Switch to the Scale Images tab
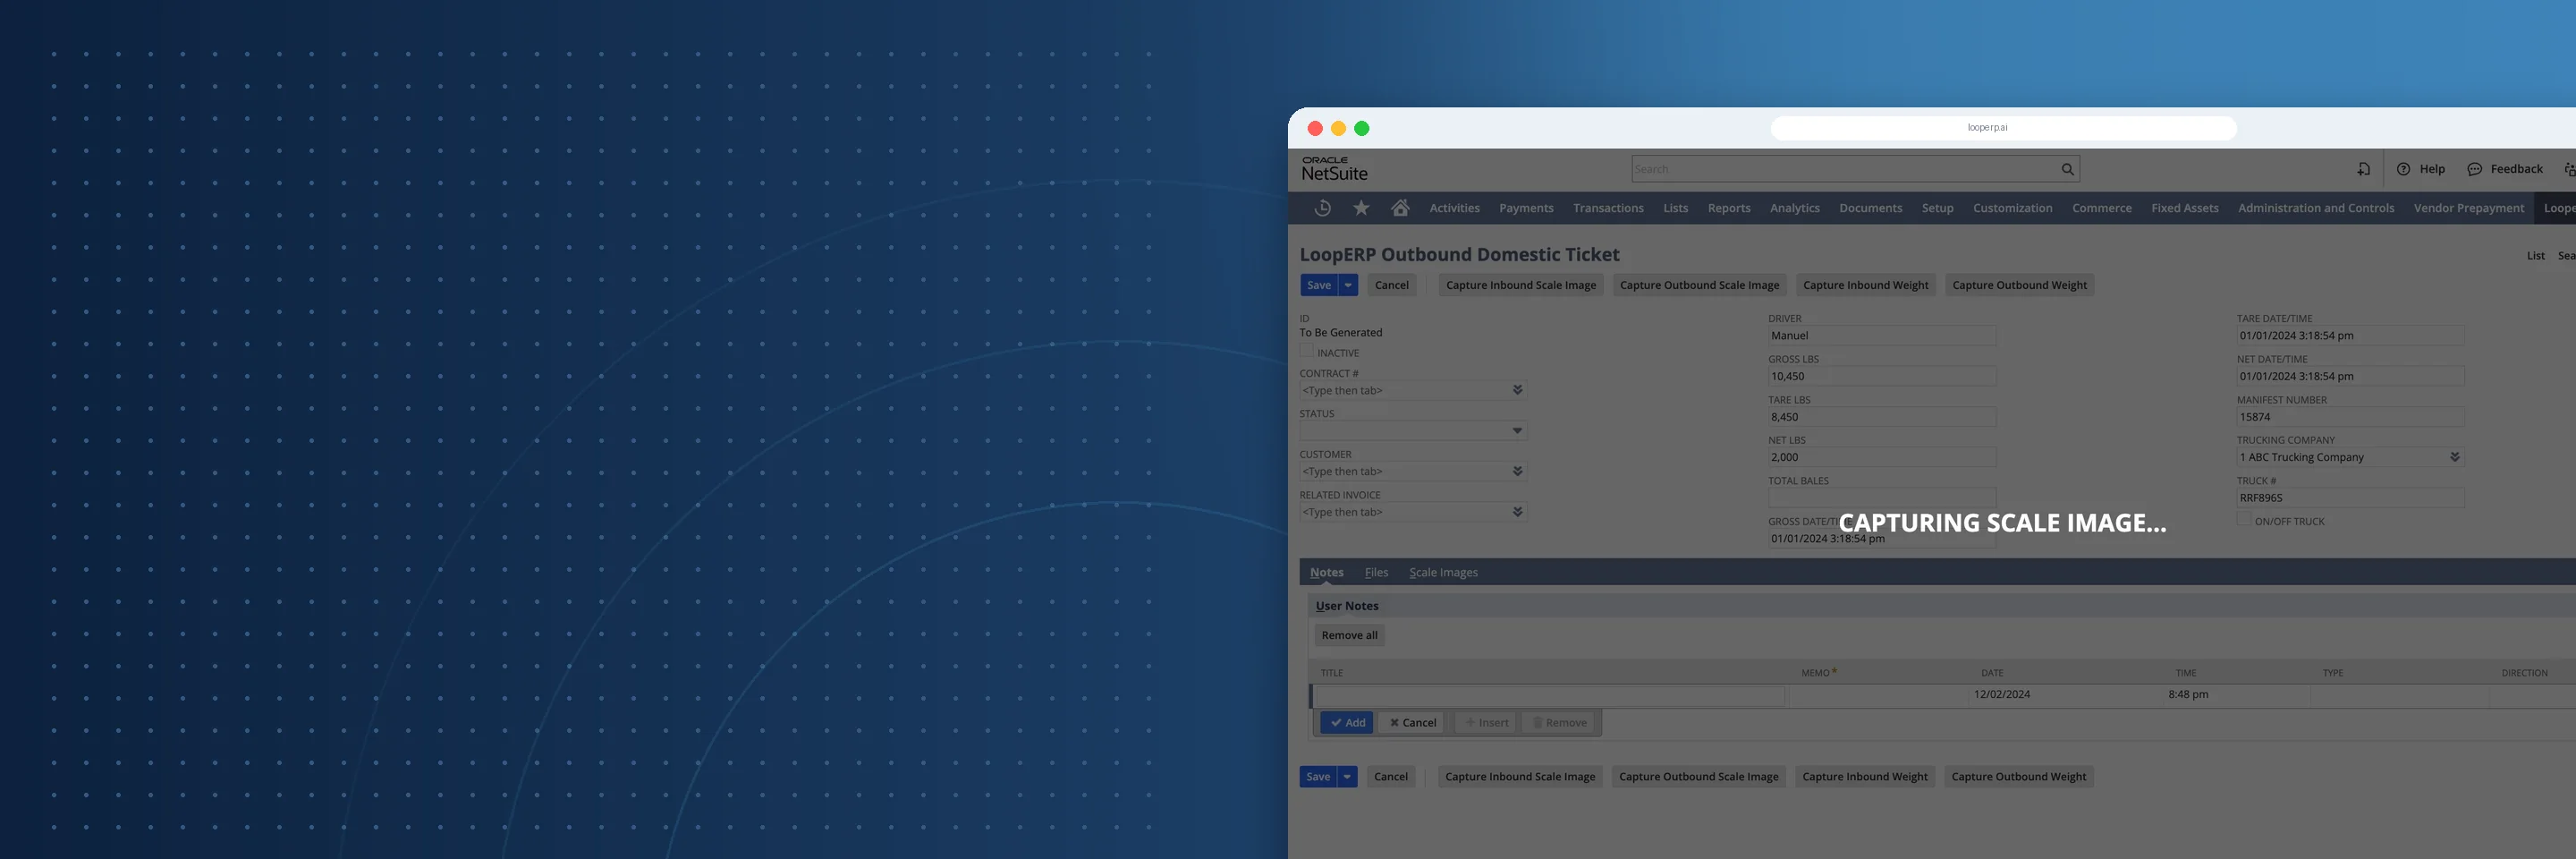Viewport: 2576px width, 859px height. 1443,573
